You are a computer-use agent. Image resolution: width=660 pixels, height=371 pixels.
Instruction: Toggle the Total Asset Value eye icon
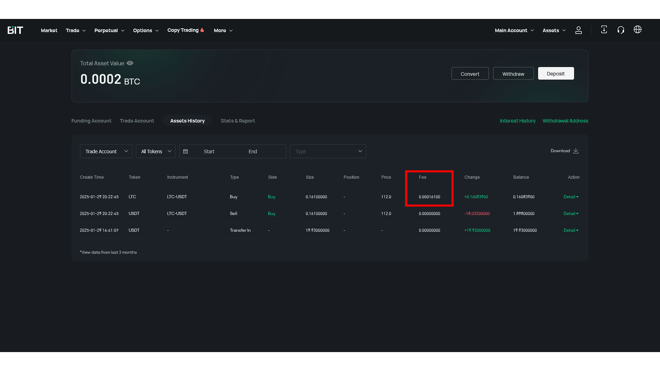[130, 63]
